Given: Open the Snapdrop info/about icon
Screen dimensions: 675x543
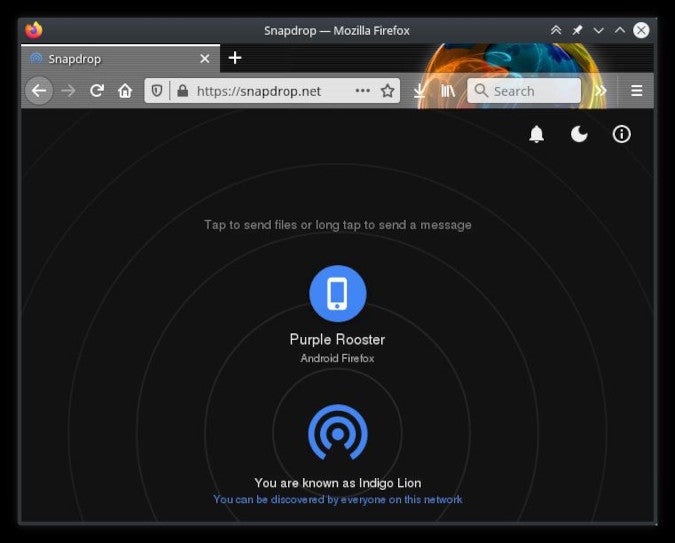Looking at the screenshot, I should [x=622, y=134].
